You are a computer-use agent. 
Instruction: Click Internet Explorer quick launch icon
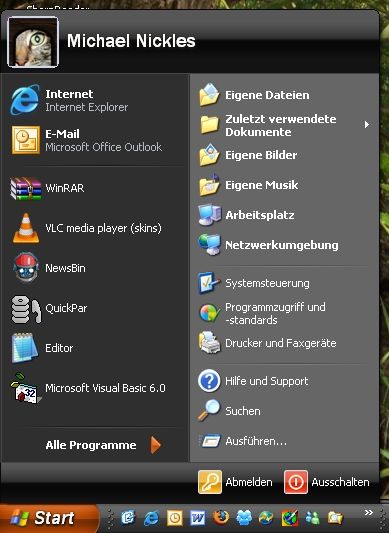pos(151,518)
